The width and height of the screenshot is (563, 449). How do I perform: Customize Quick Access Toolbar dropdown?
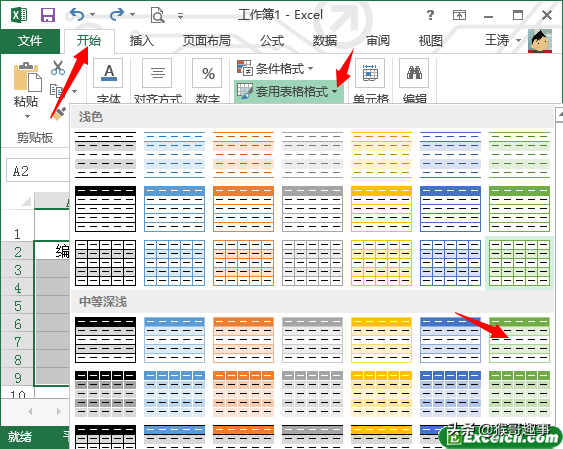coord(180,15)
